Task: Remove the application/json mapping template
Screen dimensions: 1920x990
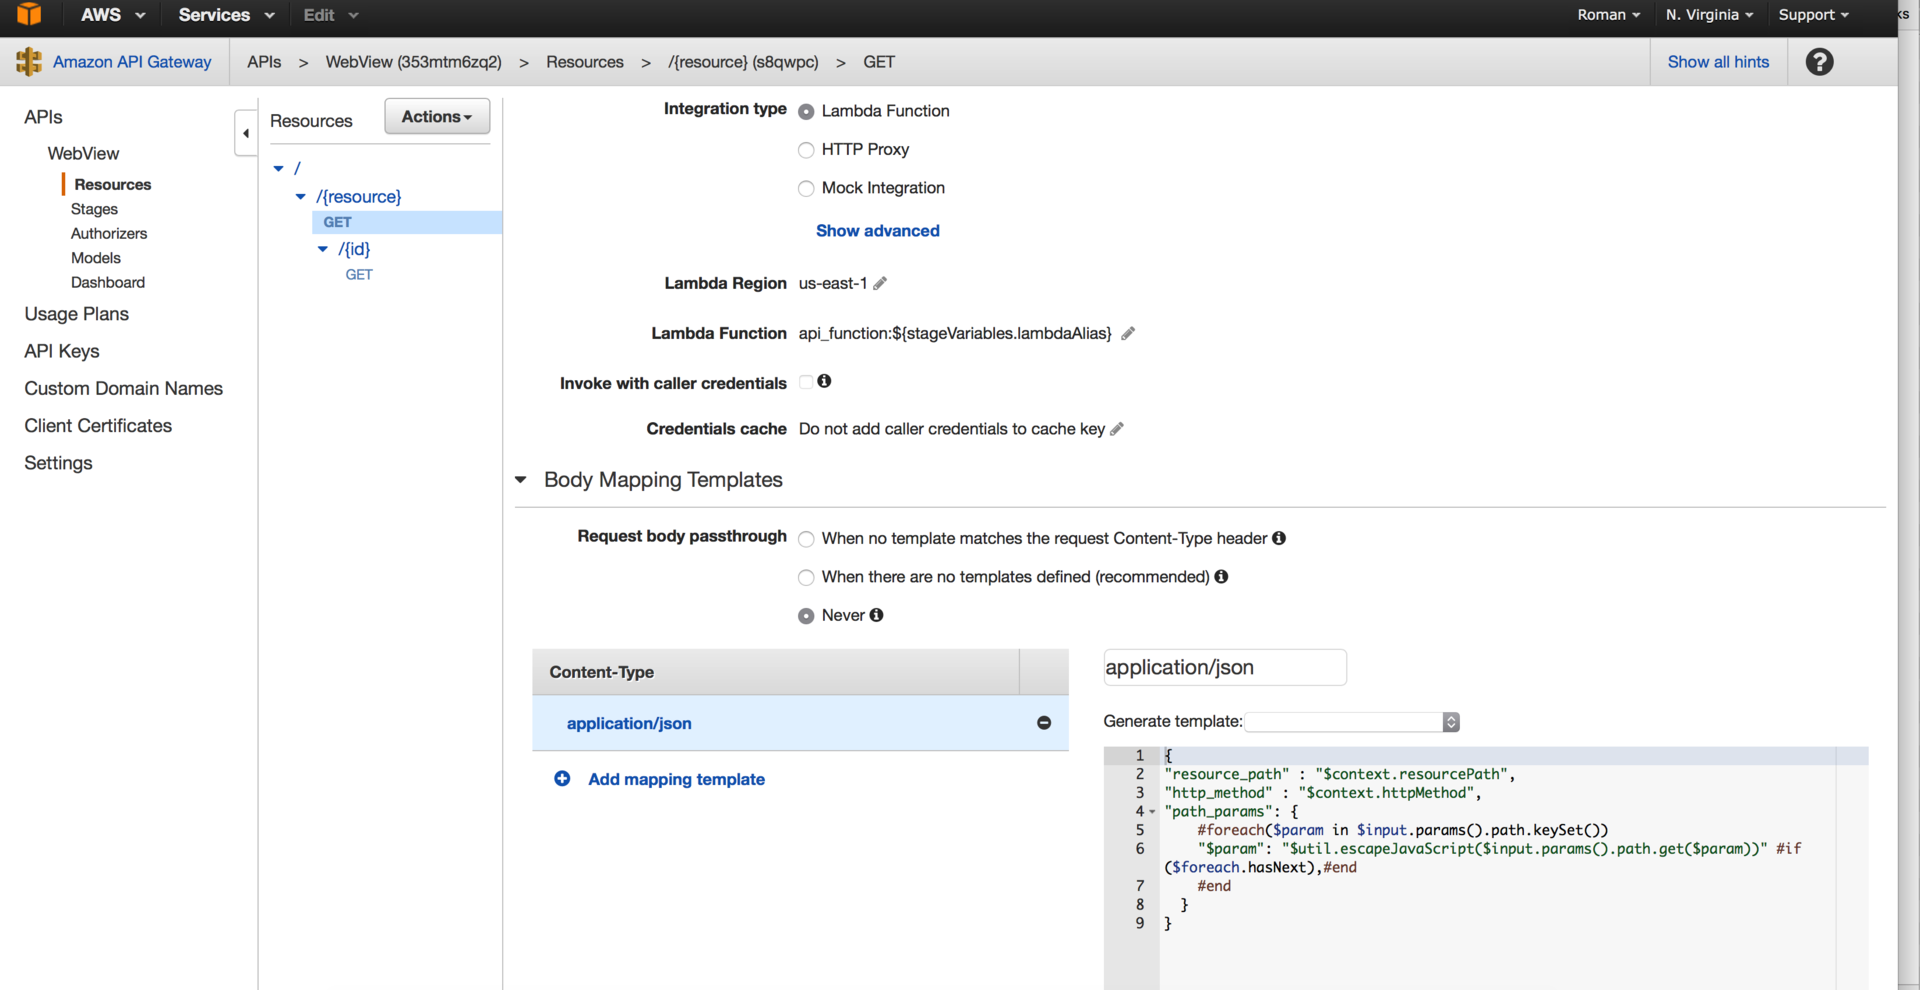Action: point(1044,723)
